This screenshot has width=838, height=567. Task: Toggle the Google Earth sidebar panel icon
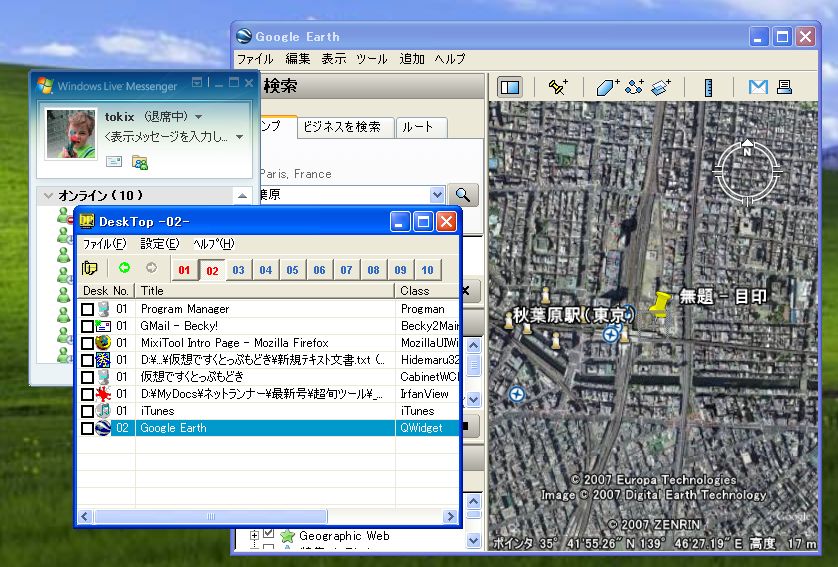click(510, 87)
